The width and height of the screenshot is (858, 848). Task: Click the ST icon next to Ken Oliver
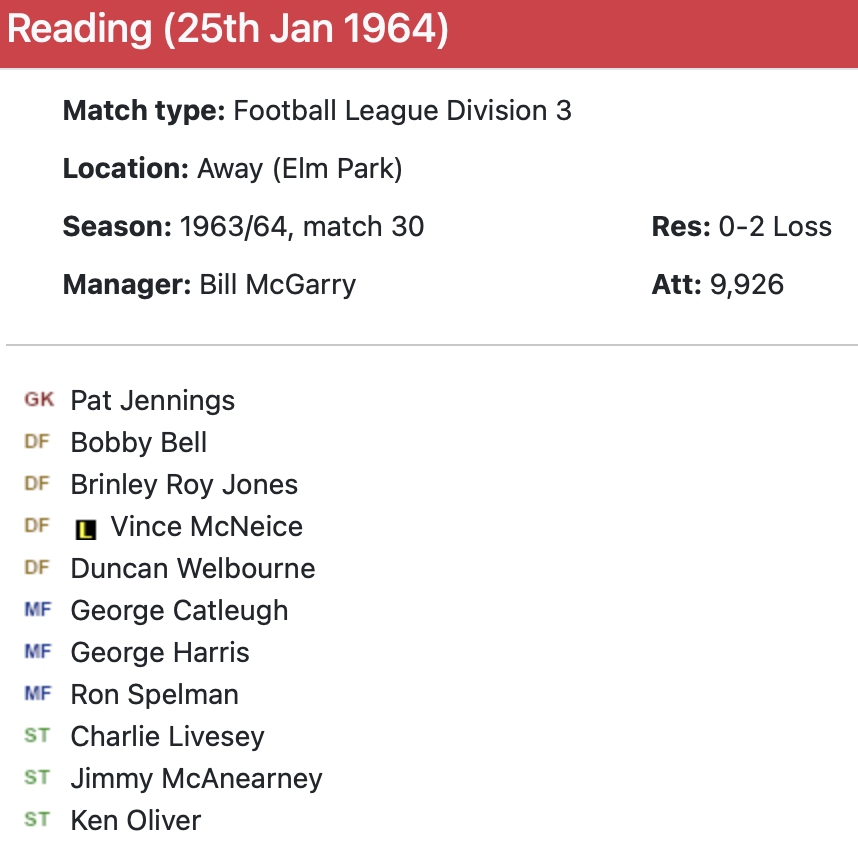coord(37,820)
